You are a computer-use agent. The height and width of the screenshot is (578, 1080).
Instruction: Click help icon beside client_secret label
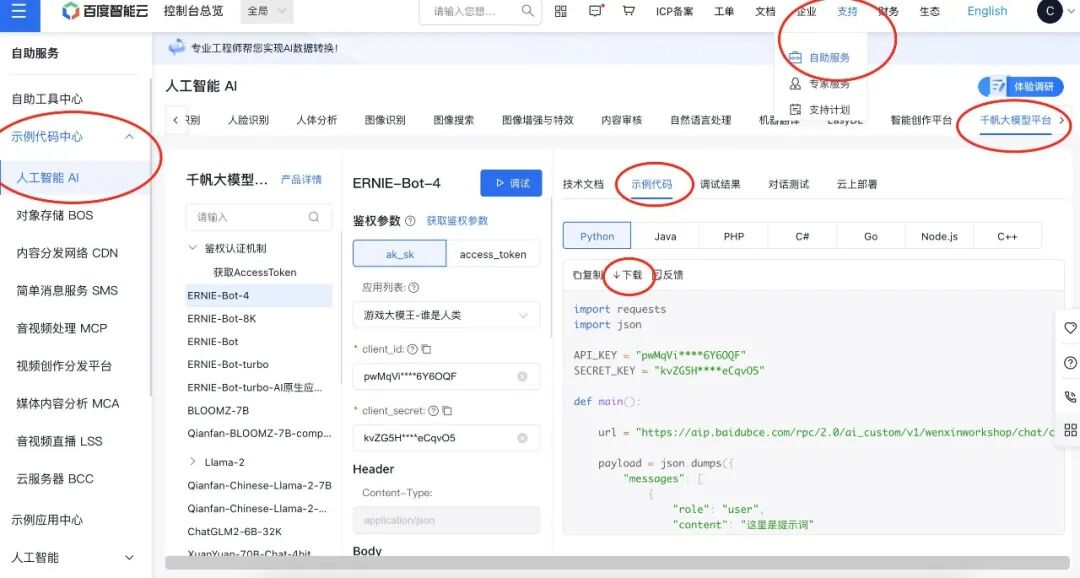433,411
